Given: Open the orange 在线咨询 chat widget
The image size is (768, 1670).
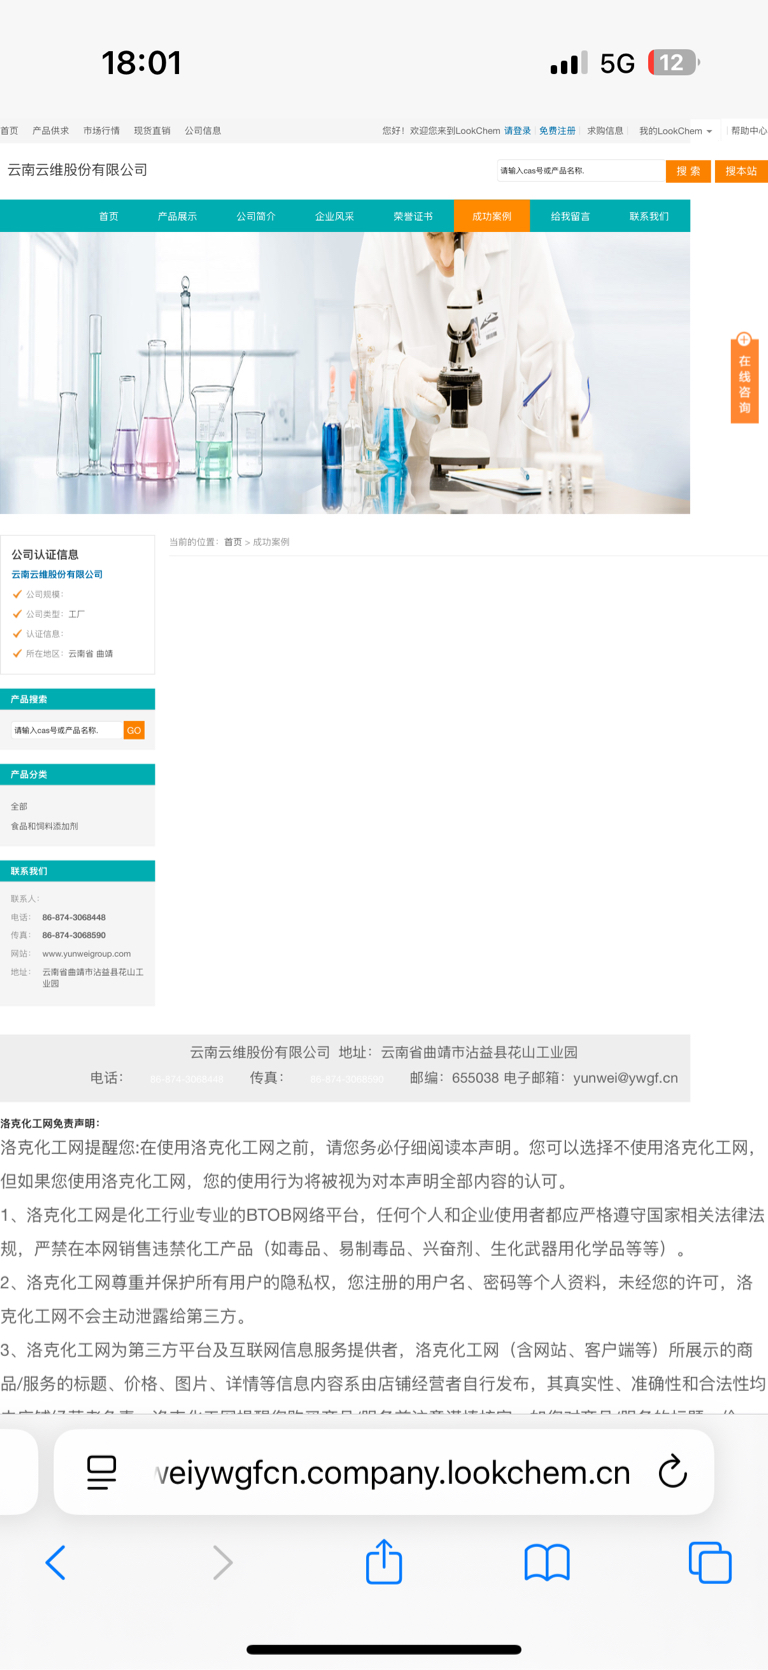Looking at the screenshot, I should (x=744, y=378).
